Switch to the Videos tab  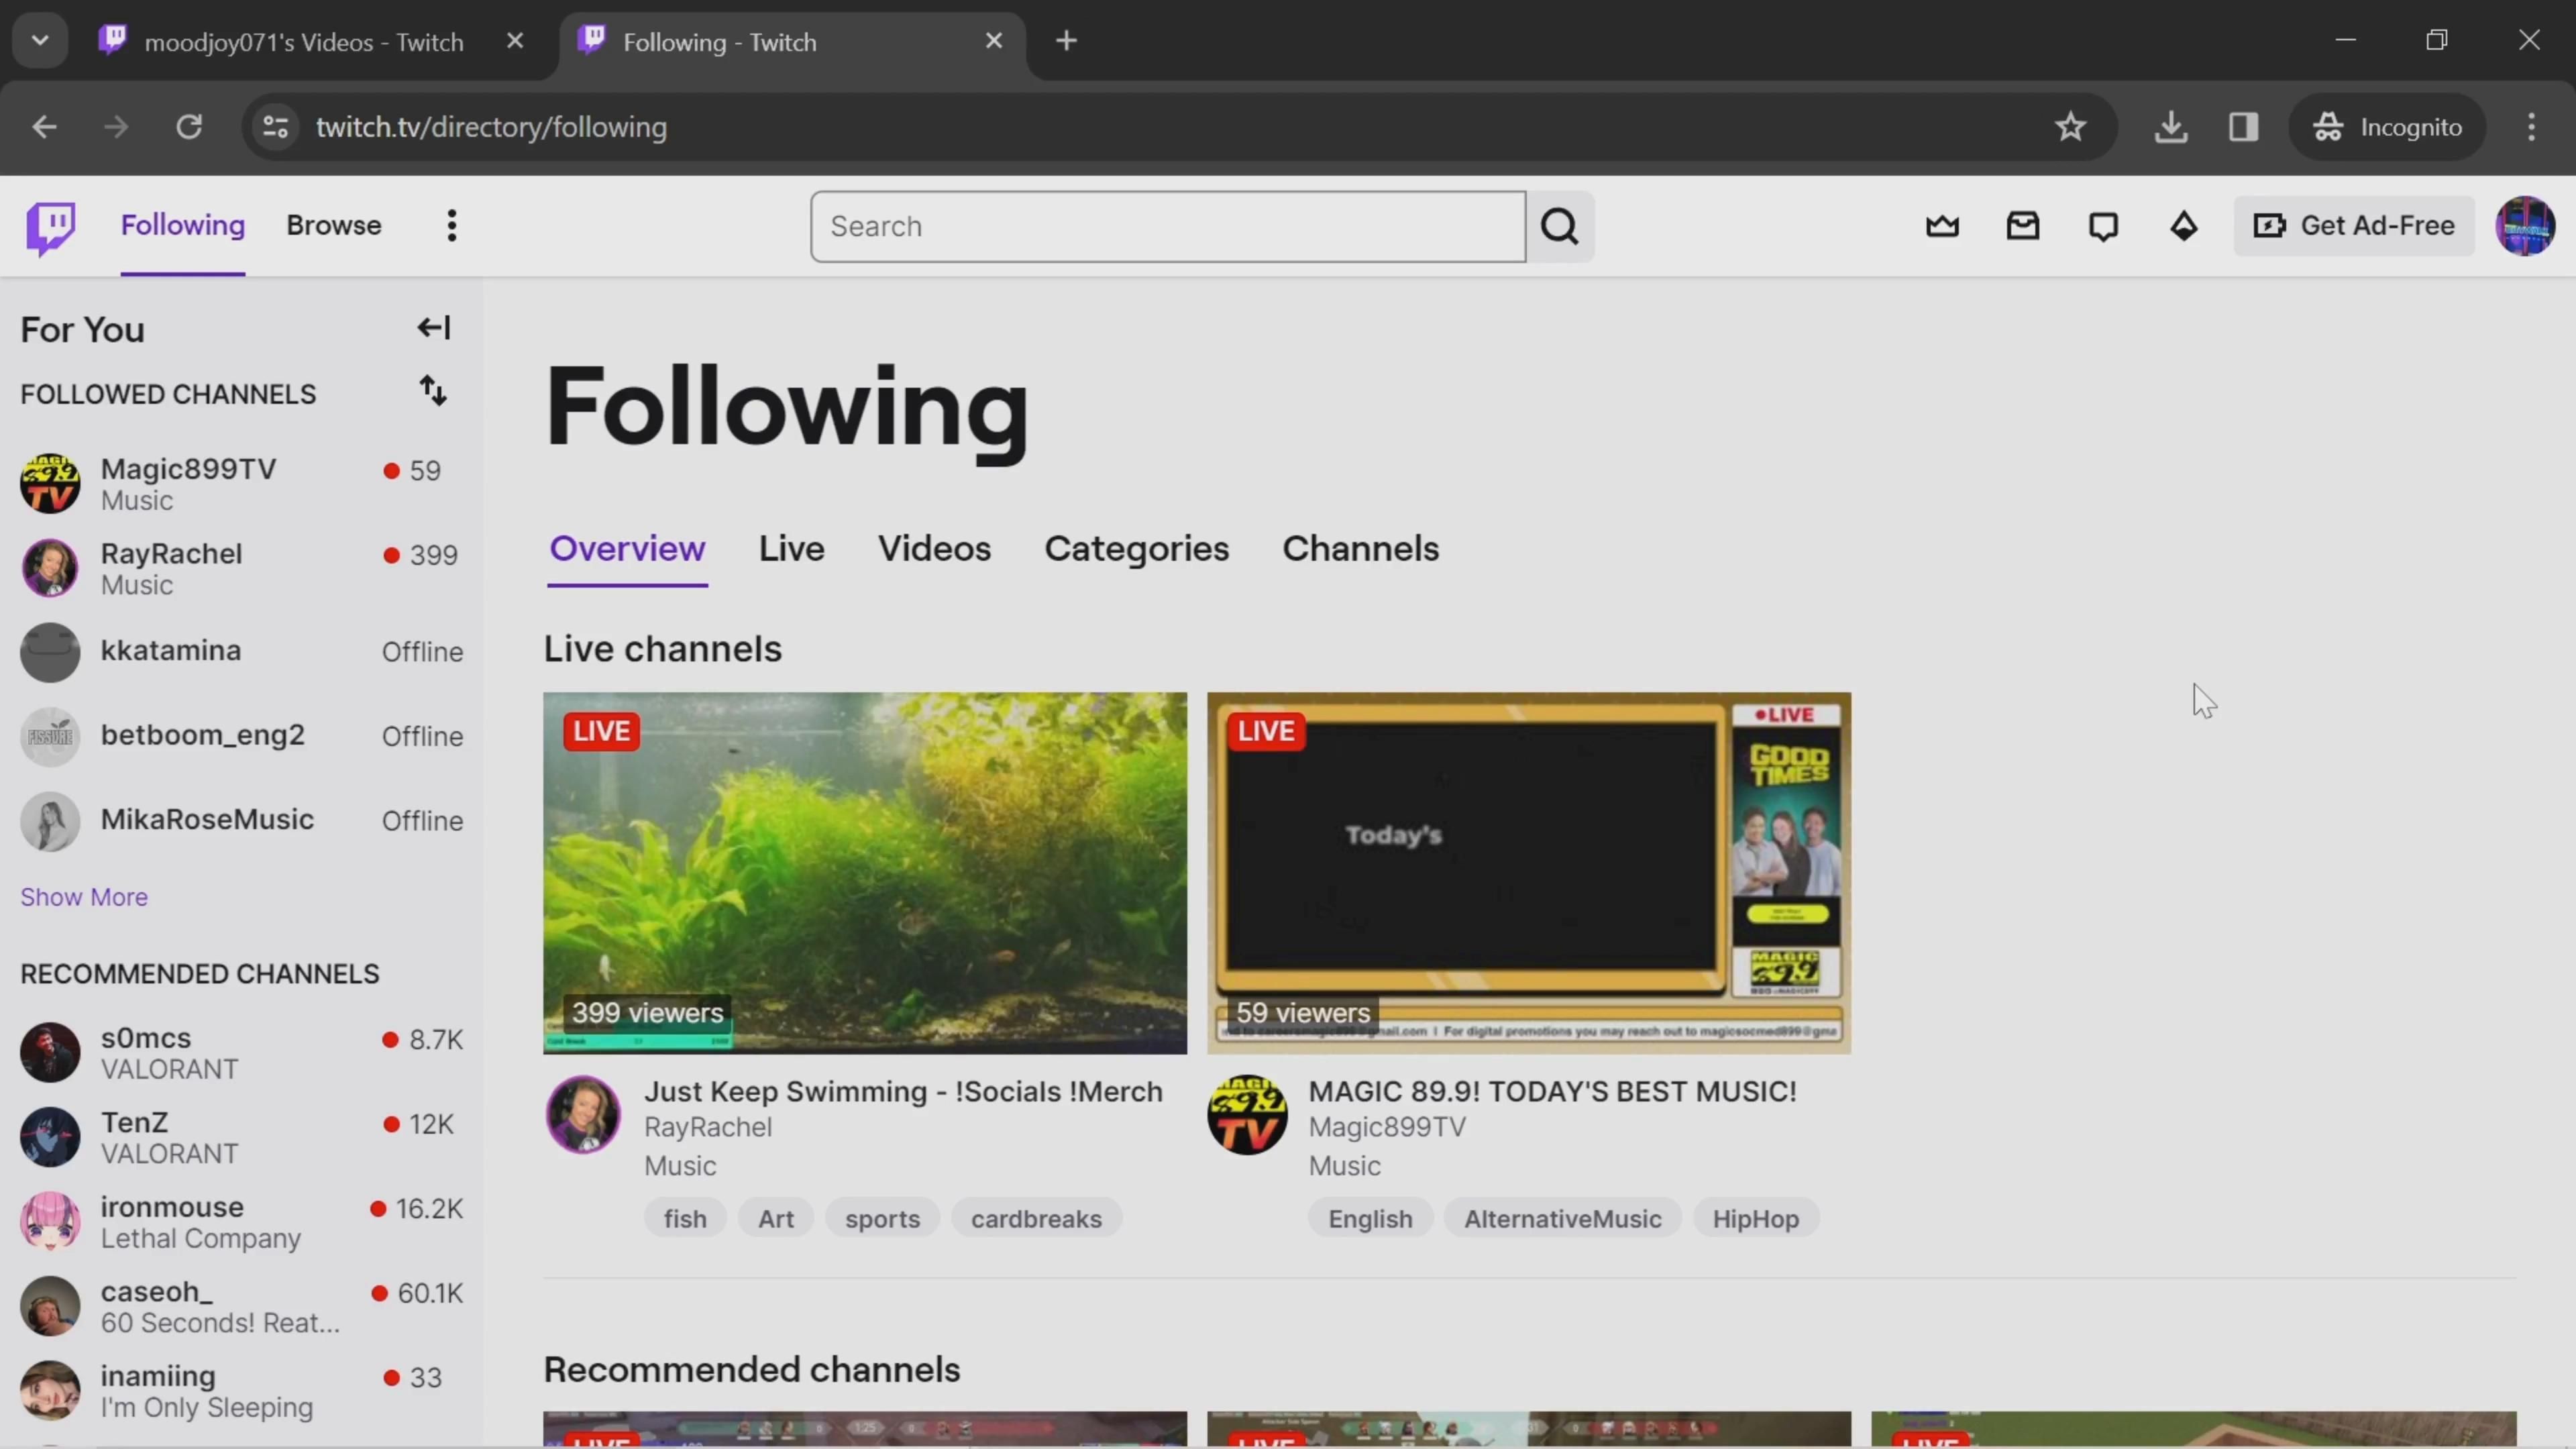tap(934, 549)
